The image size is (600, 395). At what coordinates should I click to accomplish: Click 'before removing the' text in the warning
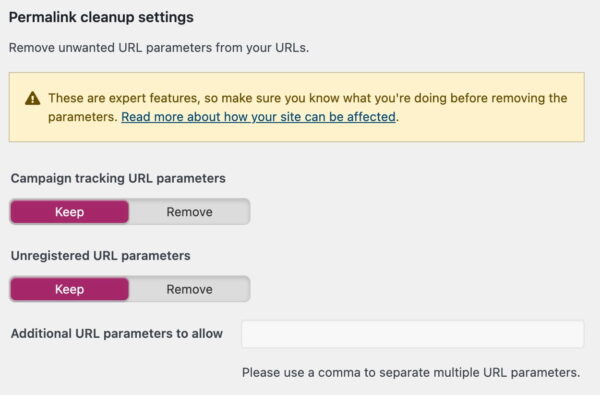pos(509,98)
